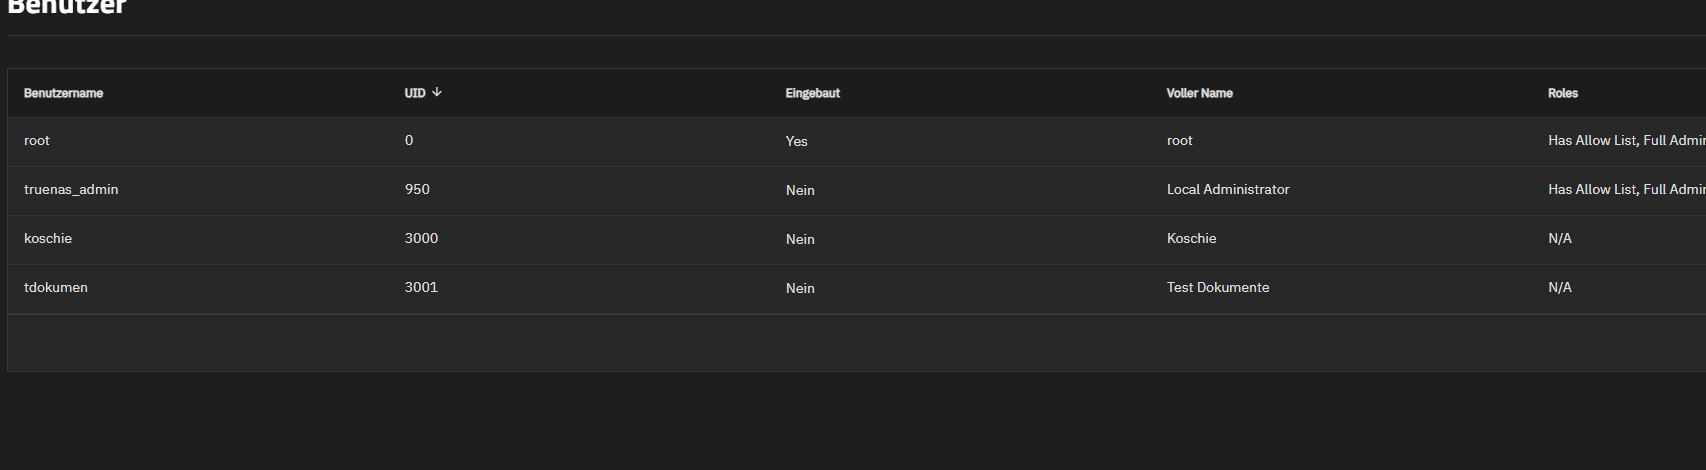Sort by Roles column header
Viewport: 1706px width, 470px height.
coord(1562,93)
